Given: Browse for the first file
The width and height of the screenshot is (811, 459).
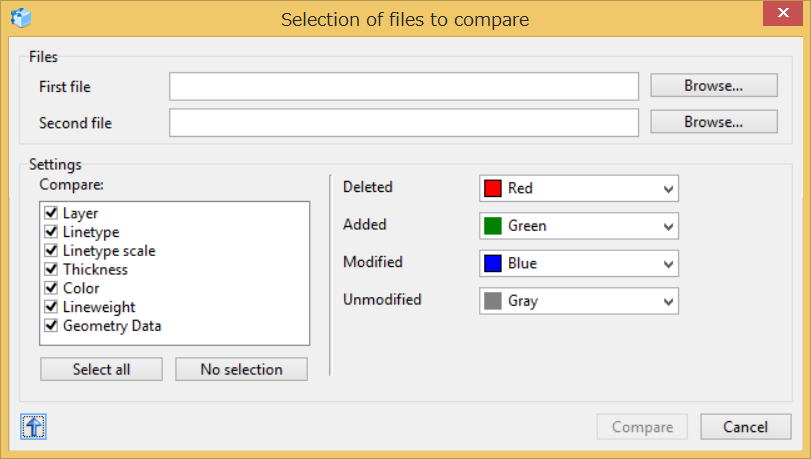Looking at the screenshot, I should (x=714, y=85).
